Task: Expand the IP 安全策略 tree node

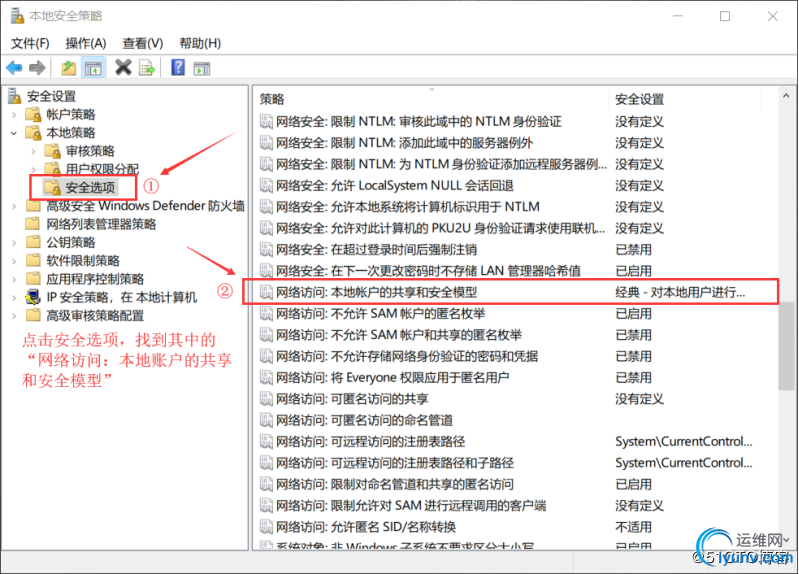Action: coord(14,298)
